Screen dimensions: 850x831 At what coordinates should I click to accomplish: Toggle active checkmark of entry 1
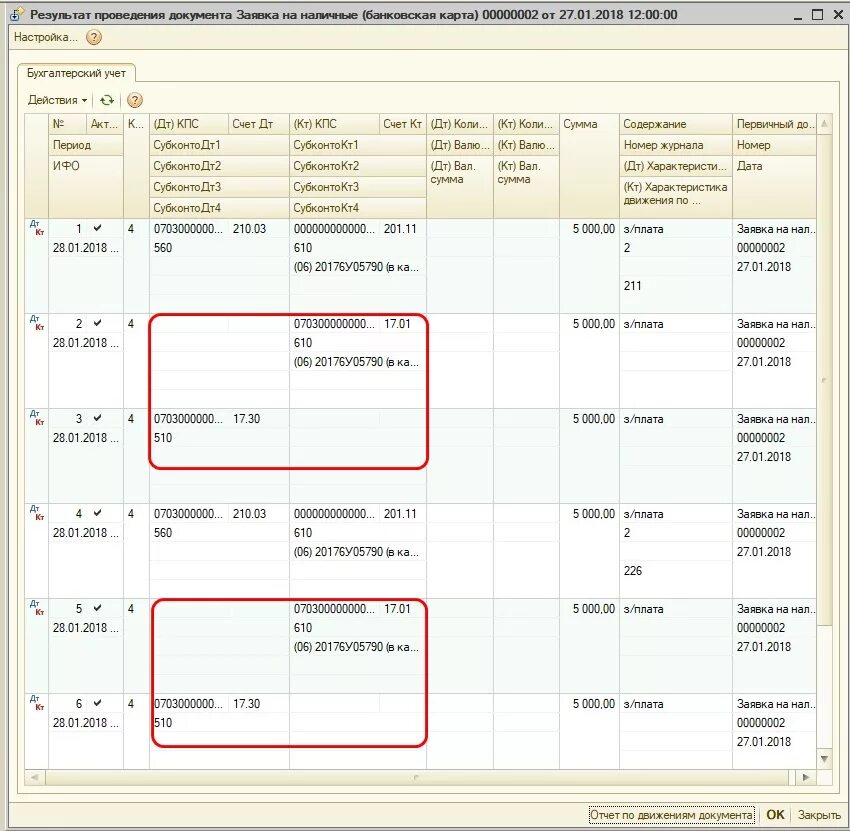[x=98, y=228]
